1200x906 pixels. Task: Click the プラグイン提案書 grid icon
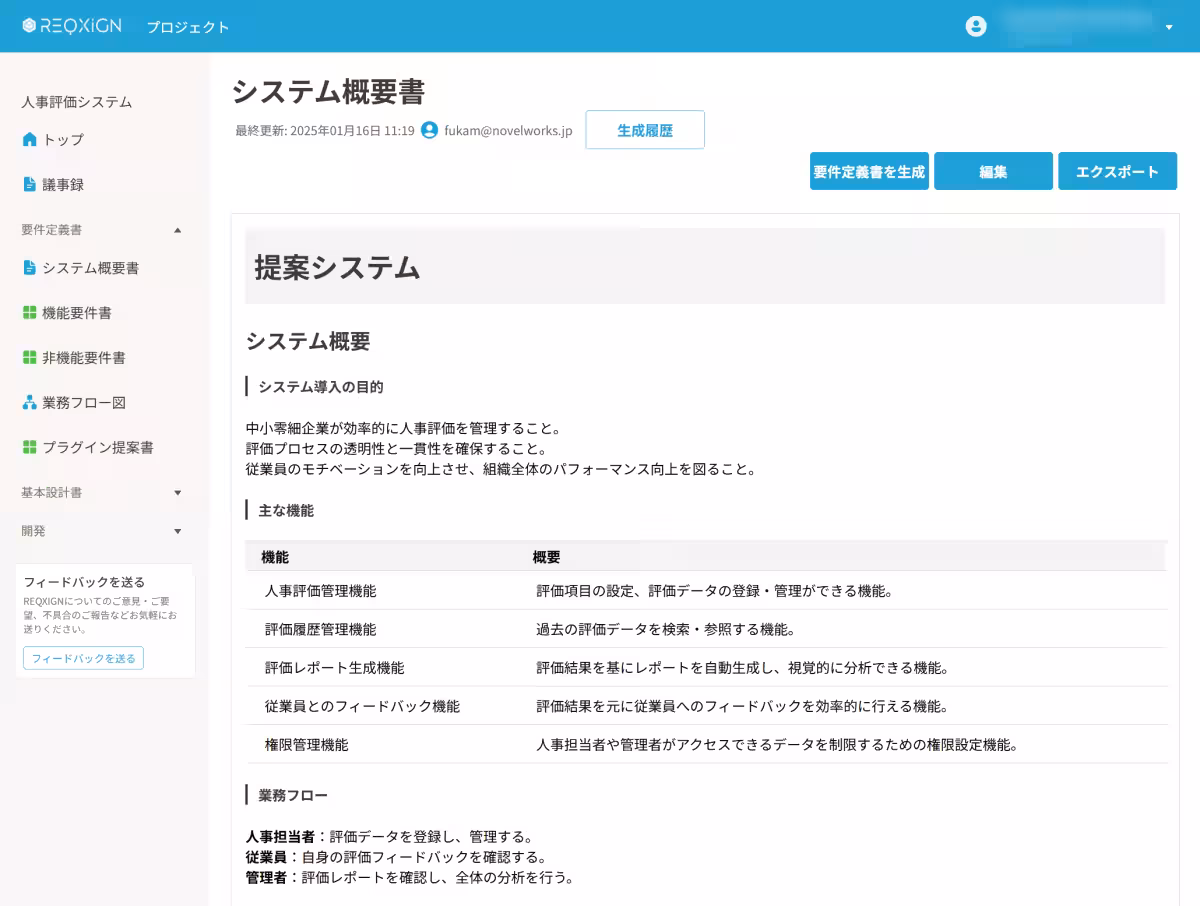click(30, 447)
